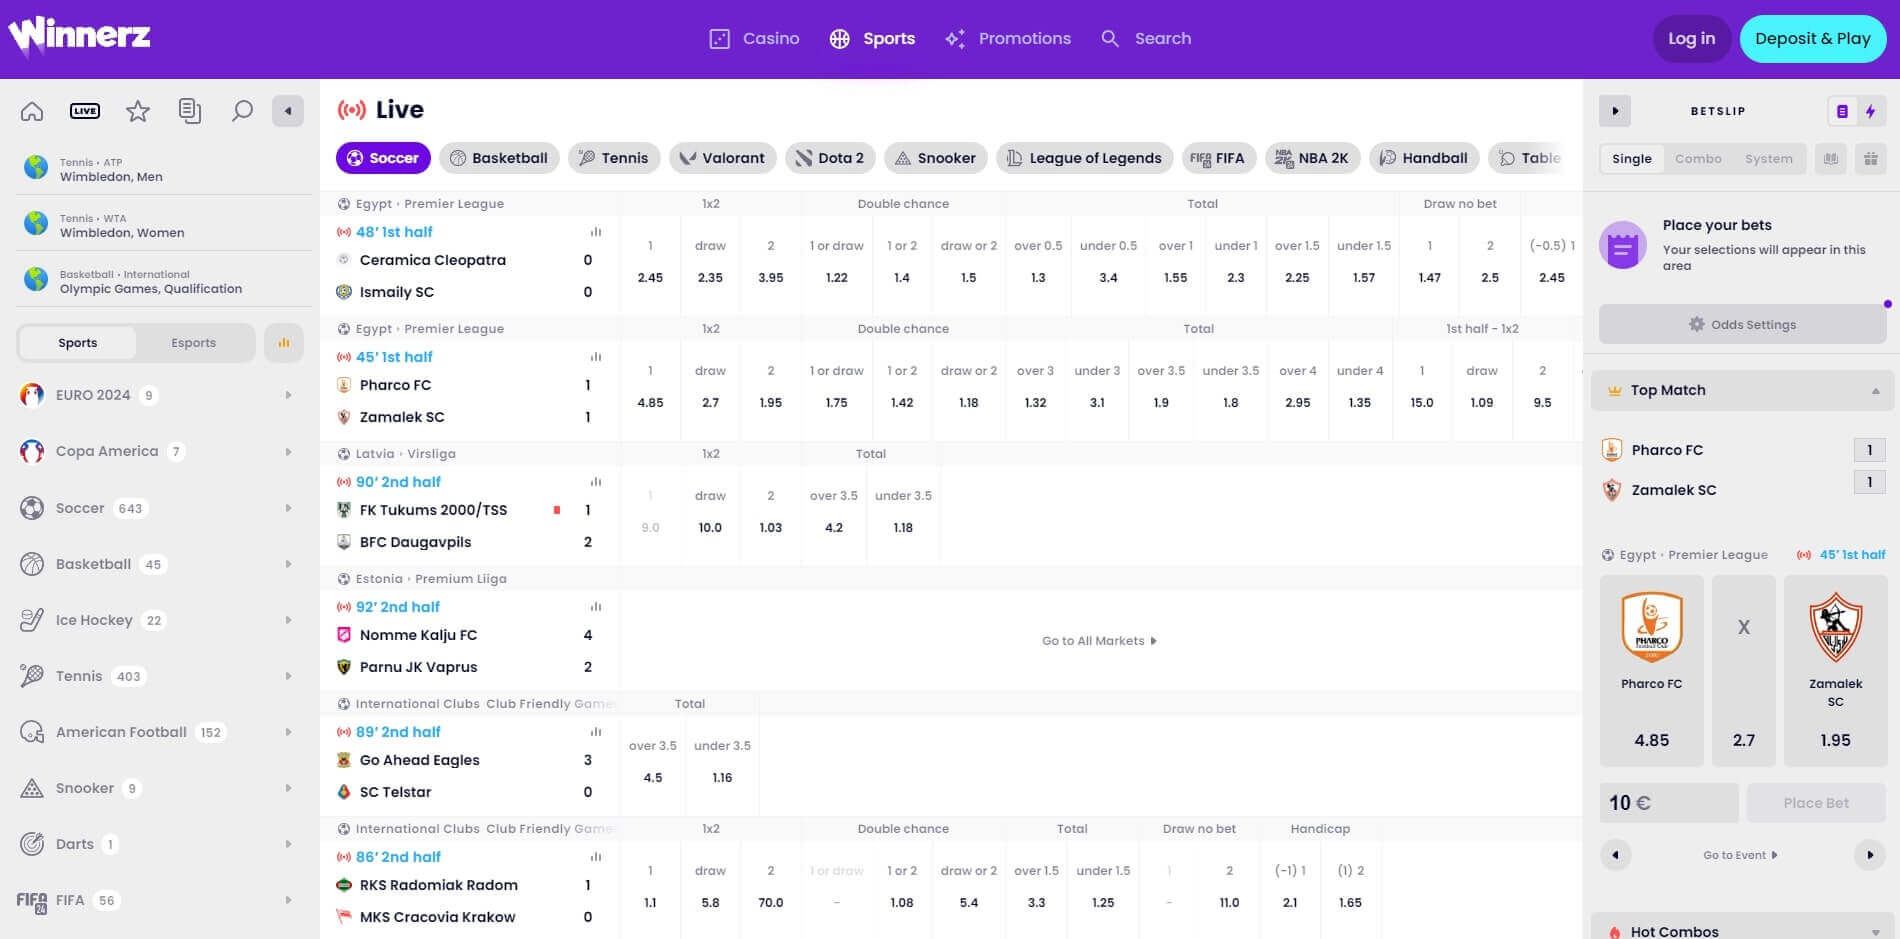Open Odds Settings in the betslip
Image resolution: width=1900 pixels, height=939 pixels.
point(1740,324)
